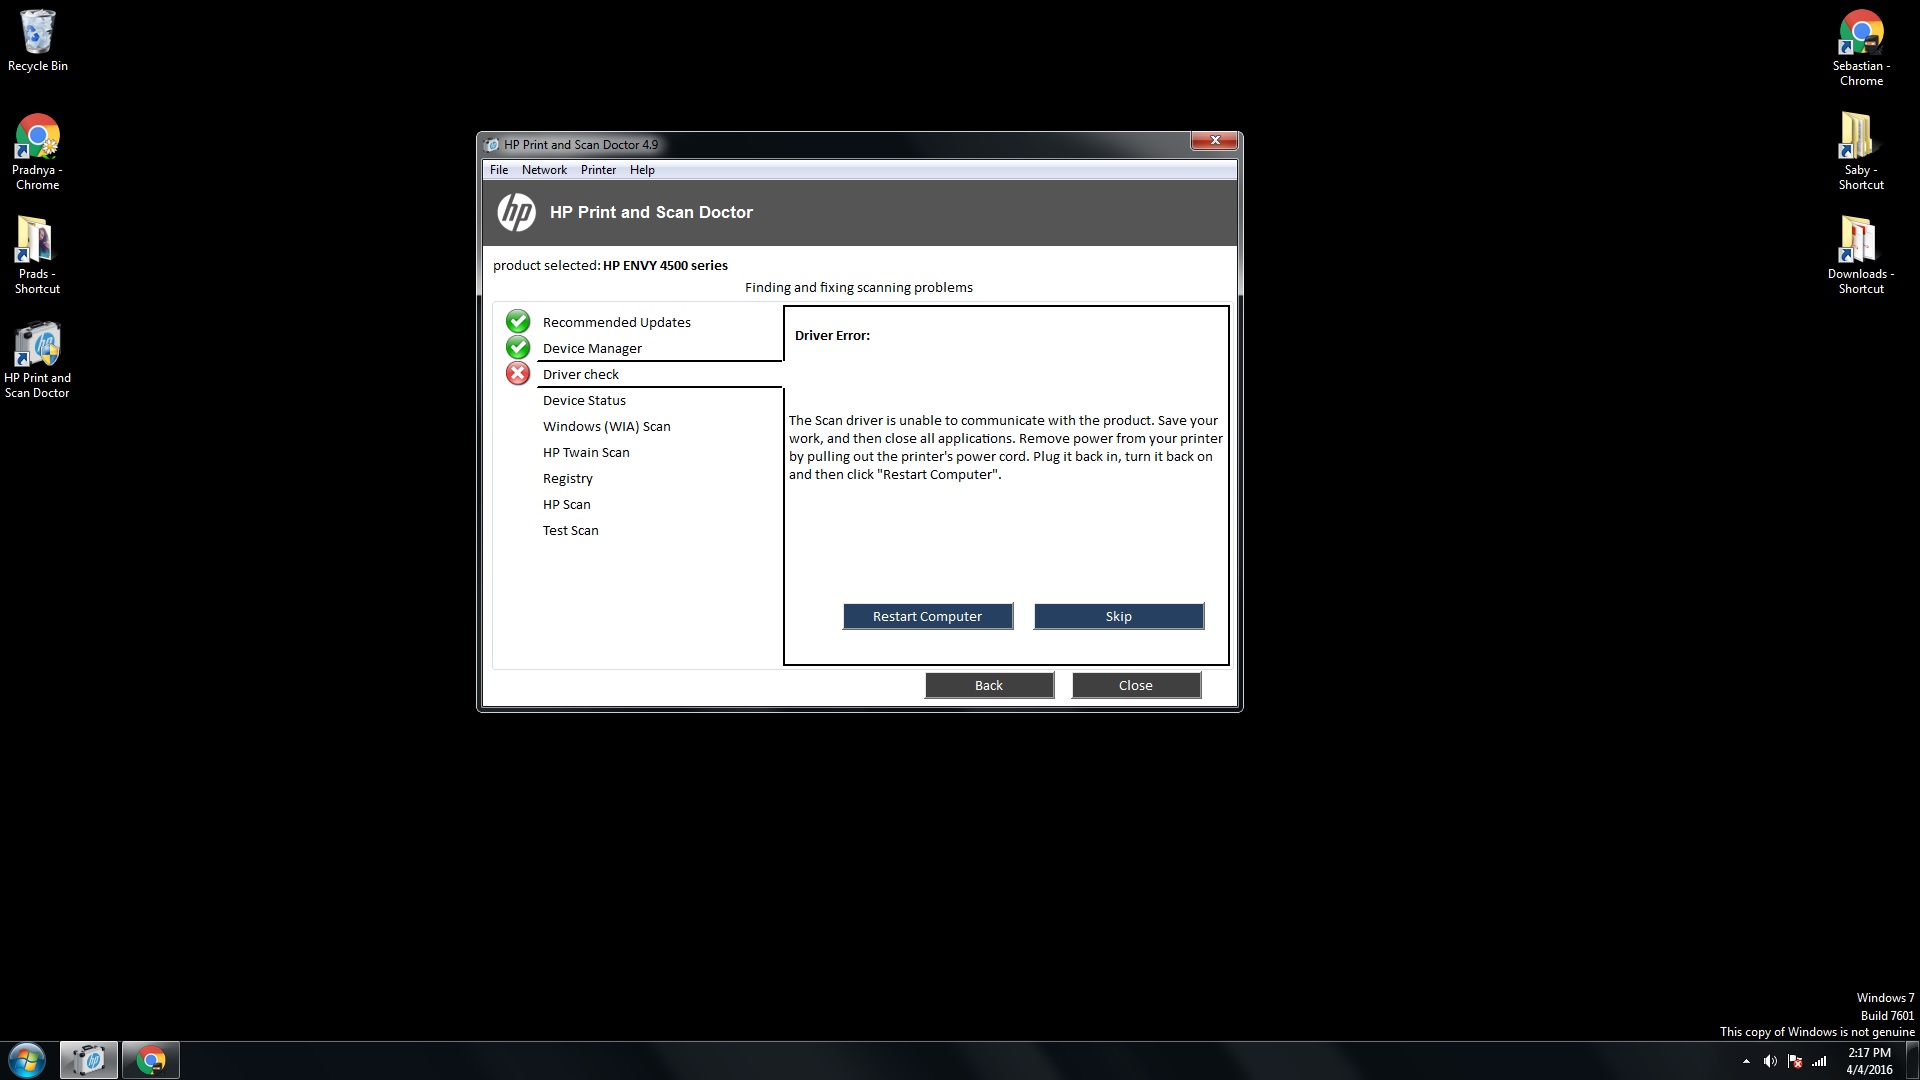
Task: Select the Test Scan step
Action: point(570,530)
